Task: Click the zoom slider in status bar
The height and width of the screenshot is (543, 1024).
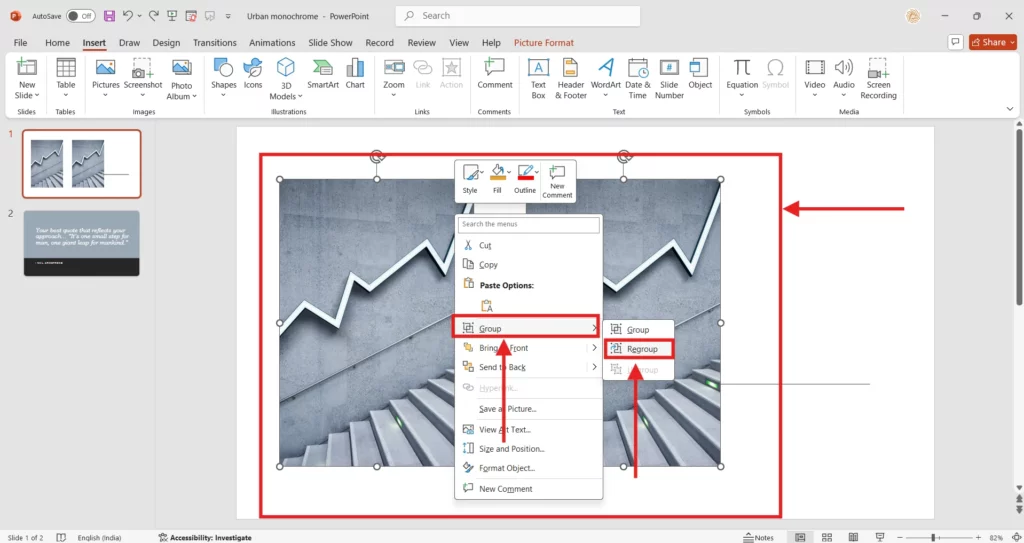Action: coord(932,537)
